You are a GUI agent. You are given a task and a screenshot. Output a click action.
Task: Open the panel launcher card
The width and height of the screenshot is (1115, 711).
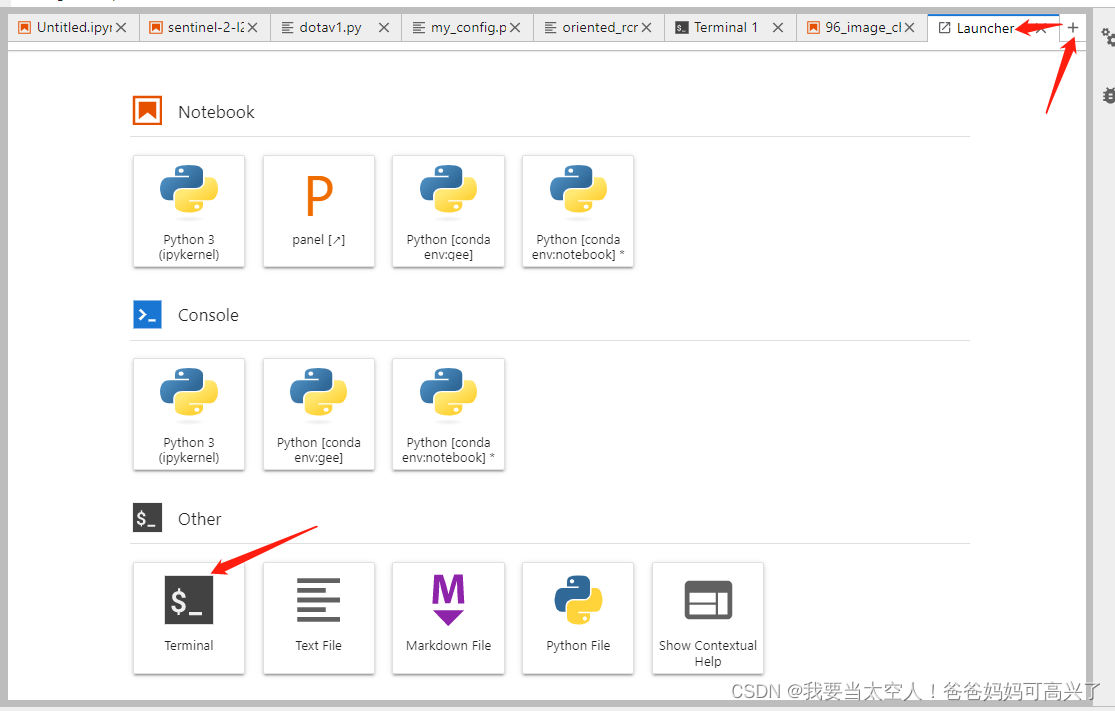click(319, 211)
